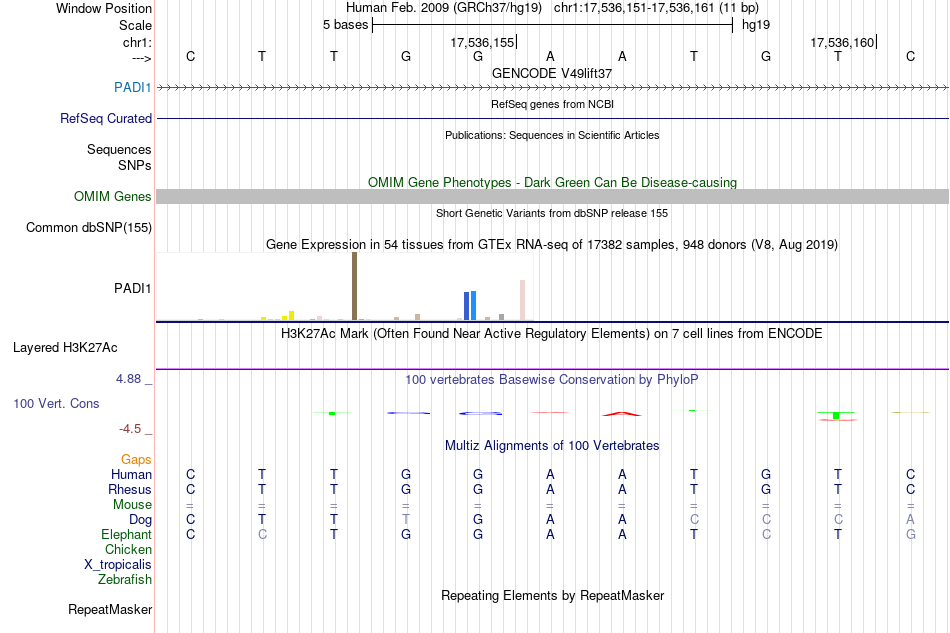Click the 4.88 PhyloP maximum value

click(128, 379)
